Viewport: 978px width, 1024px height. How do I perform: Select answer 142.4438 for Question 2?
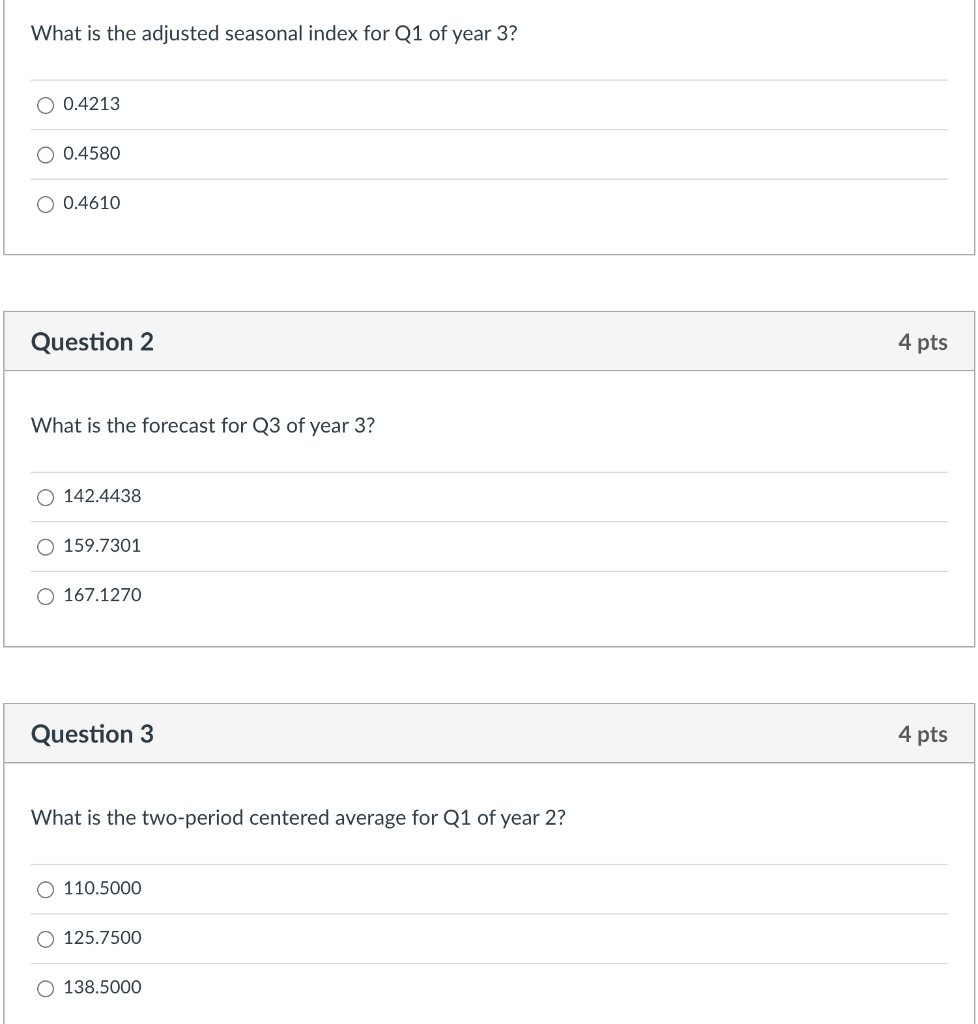(45, 496)
